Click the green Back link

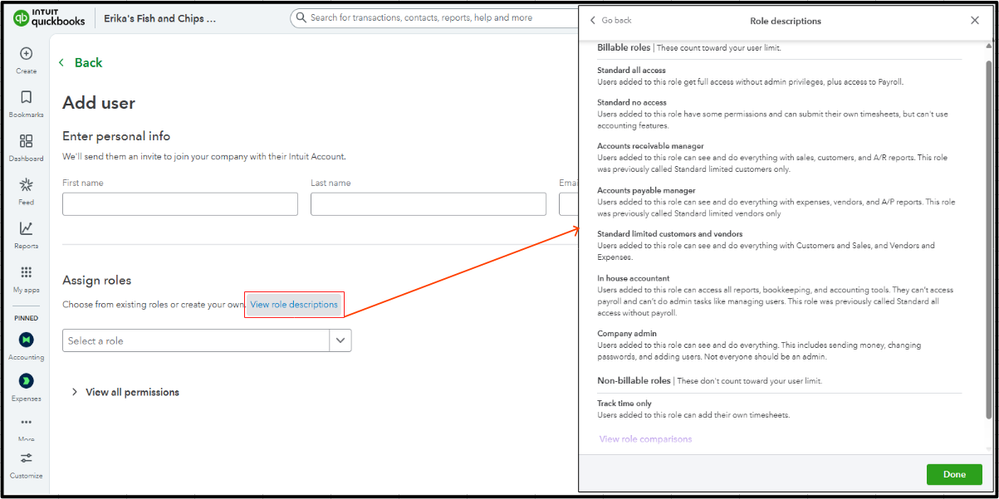80,62
